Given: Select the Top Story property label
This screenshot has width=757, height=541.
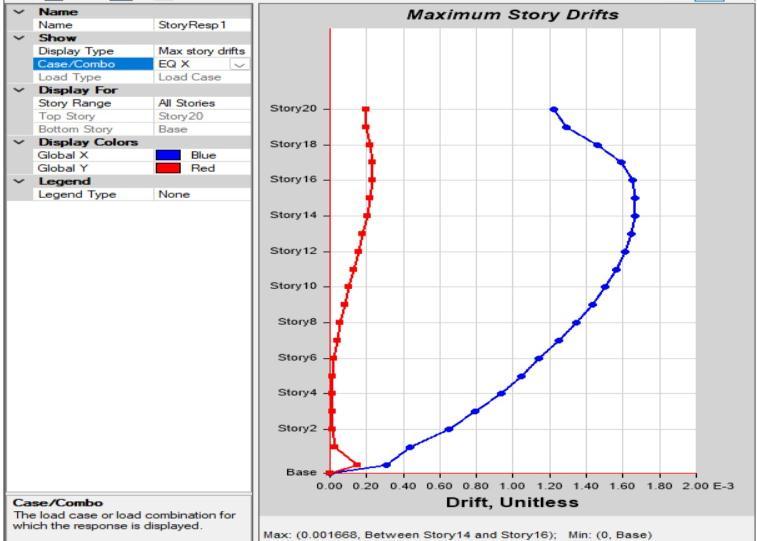Looking at the screenshot, I should pyautogui.click(x=67, y=116).
